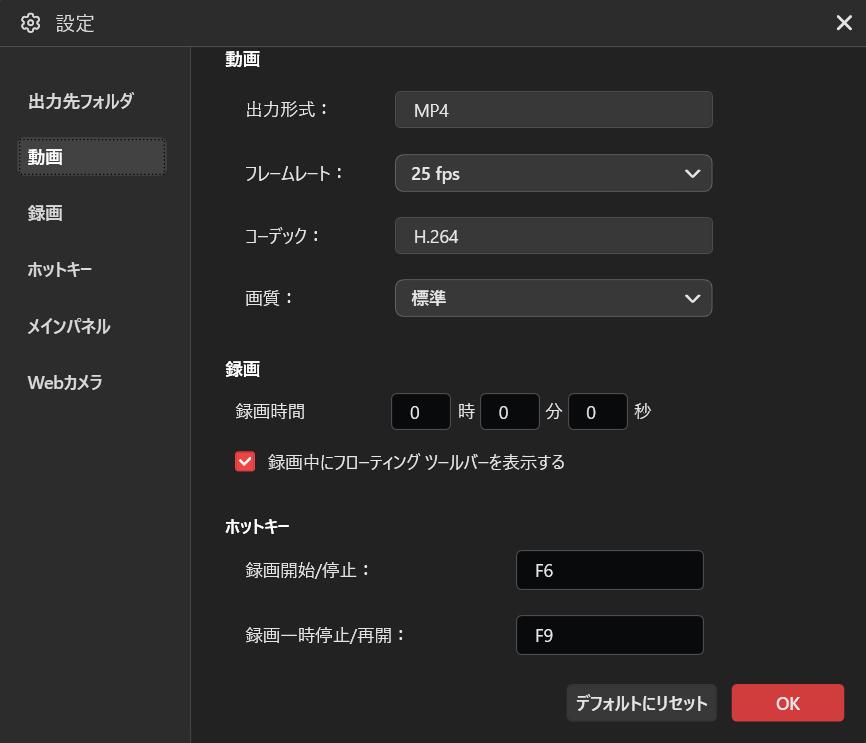Disable the floating toolbar during recording checkbox
The height and width of the screenshot is (743, 866).
(244, 462)
